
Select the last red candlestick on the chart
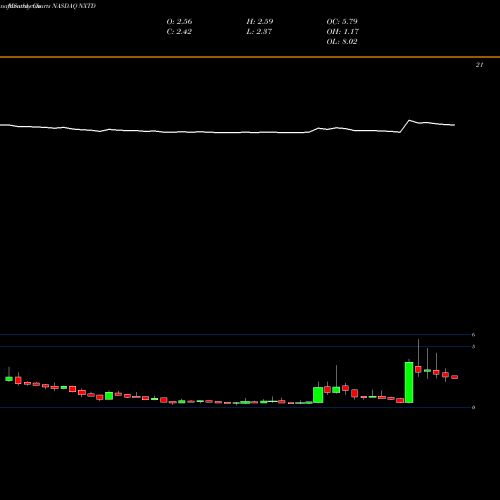pyautogui.click(x=454, y=377)
